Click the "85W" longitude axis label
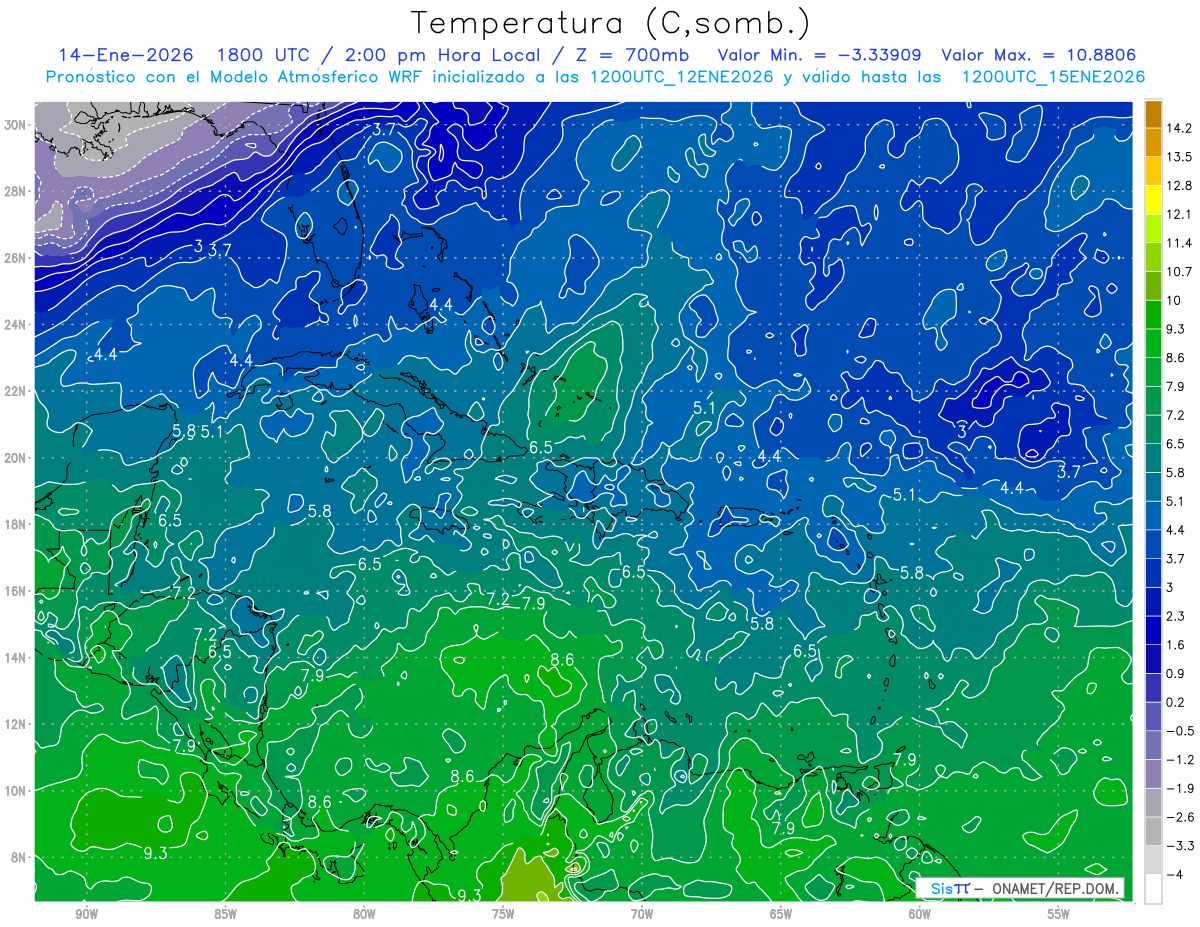1200x927 pixels. point(225,914)
